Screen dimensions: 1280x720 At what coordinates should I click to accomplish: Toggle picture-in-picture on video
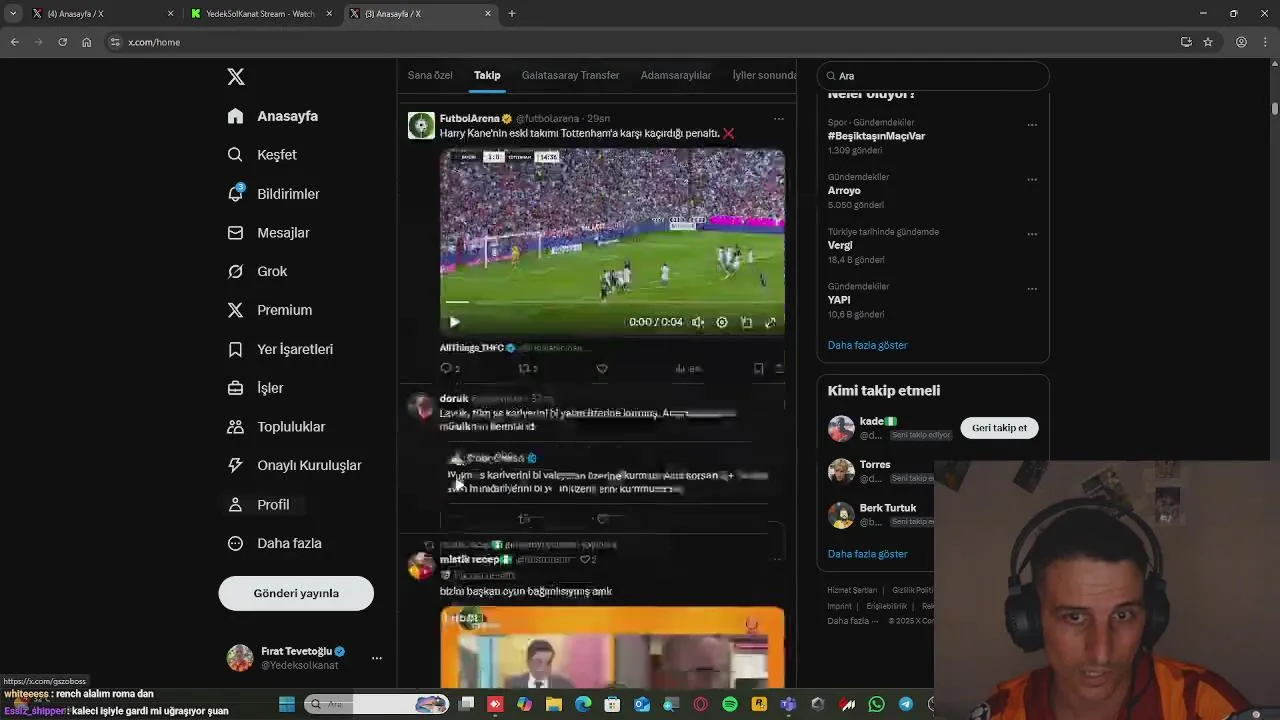pos(746,322)
